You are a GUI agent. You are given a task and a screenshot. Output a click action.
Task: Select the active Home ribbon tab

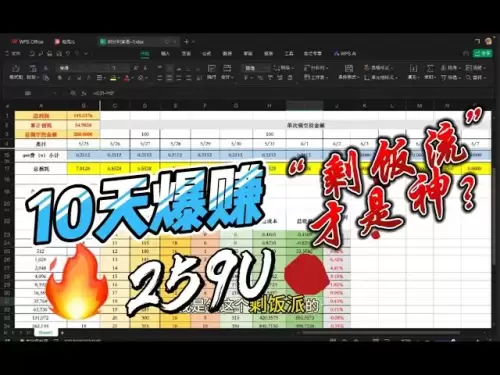pyautogui.click(x=145, y=53)
